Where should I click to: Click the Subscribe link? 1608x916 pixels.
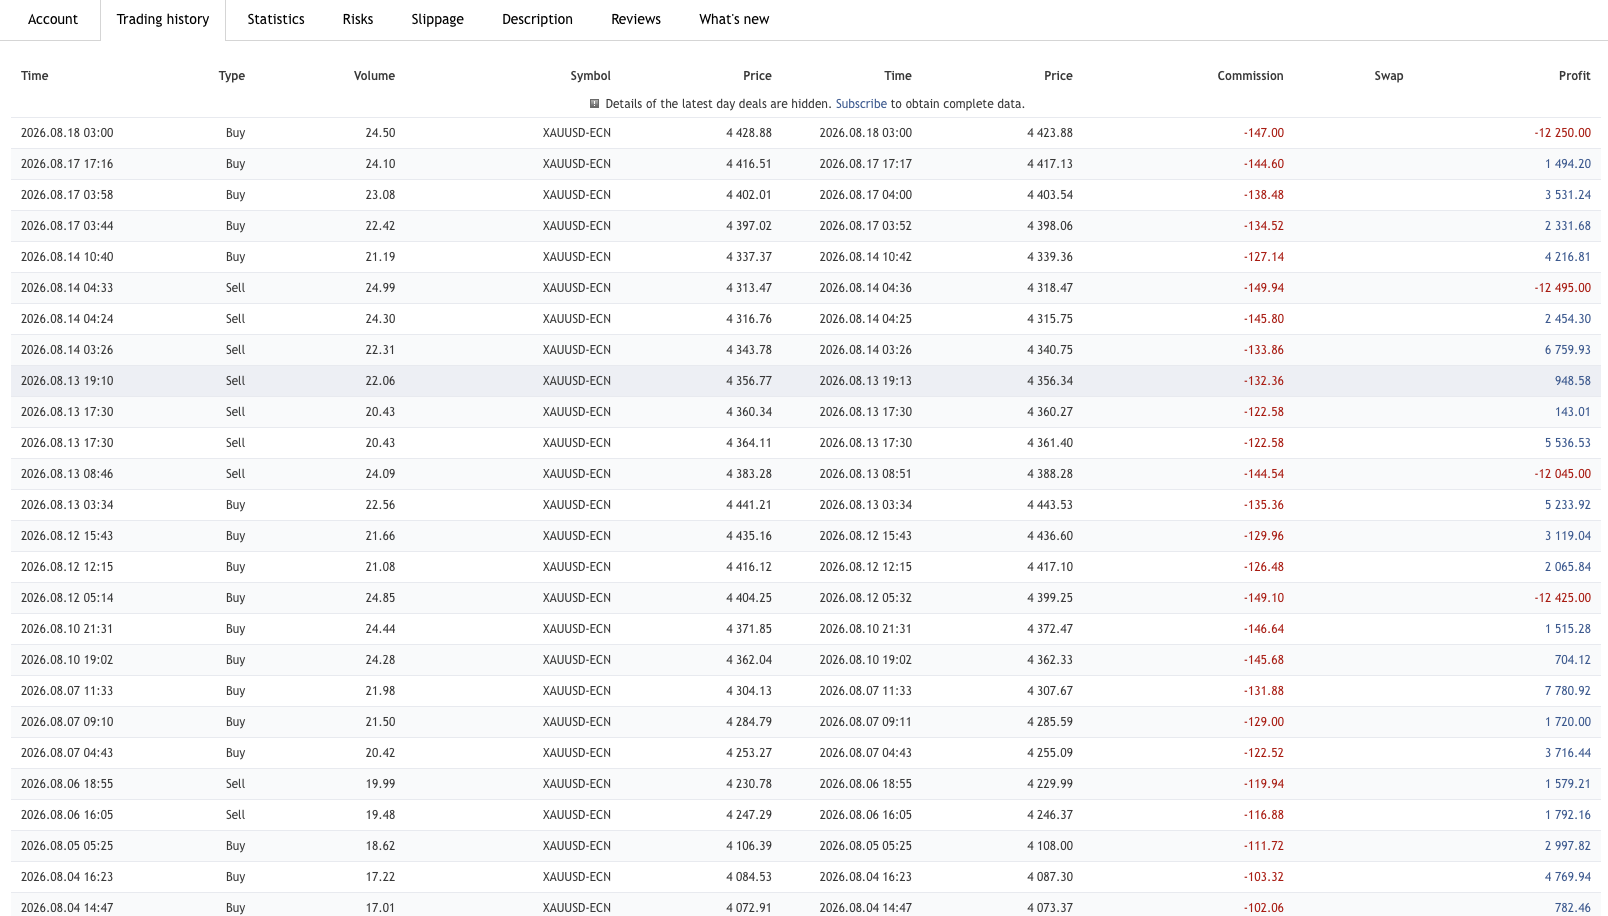(861, 104)
